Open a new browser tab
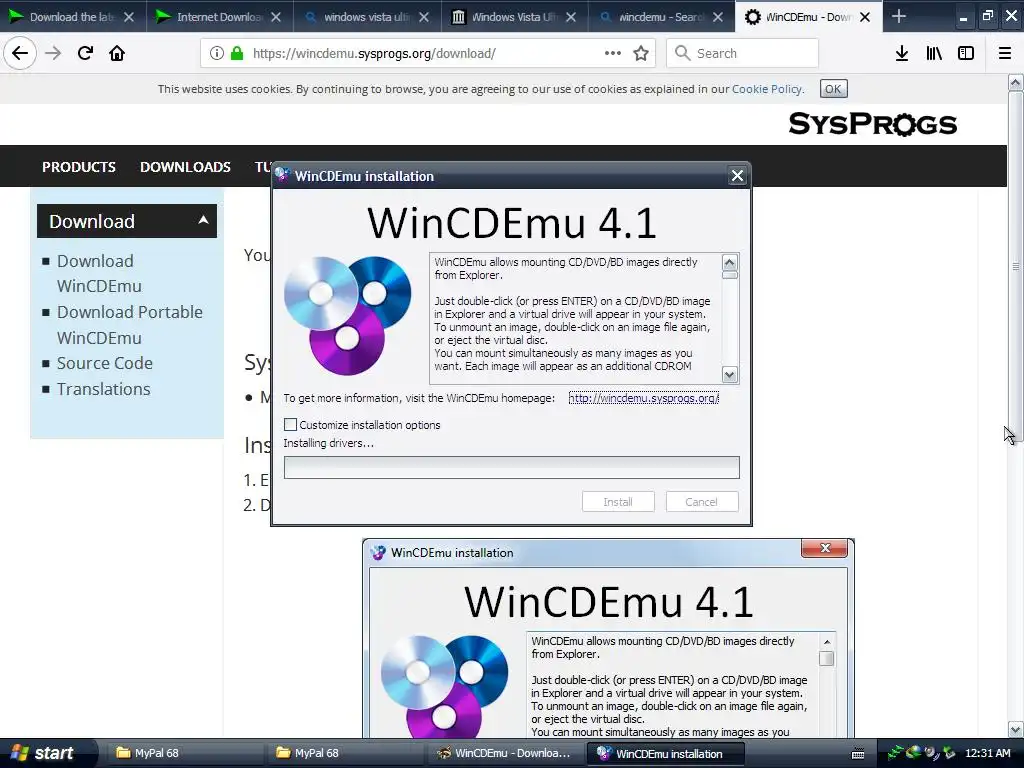 899,16
